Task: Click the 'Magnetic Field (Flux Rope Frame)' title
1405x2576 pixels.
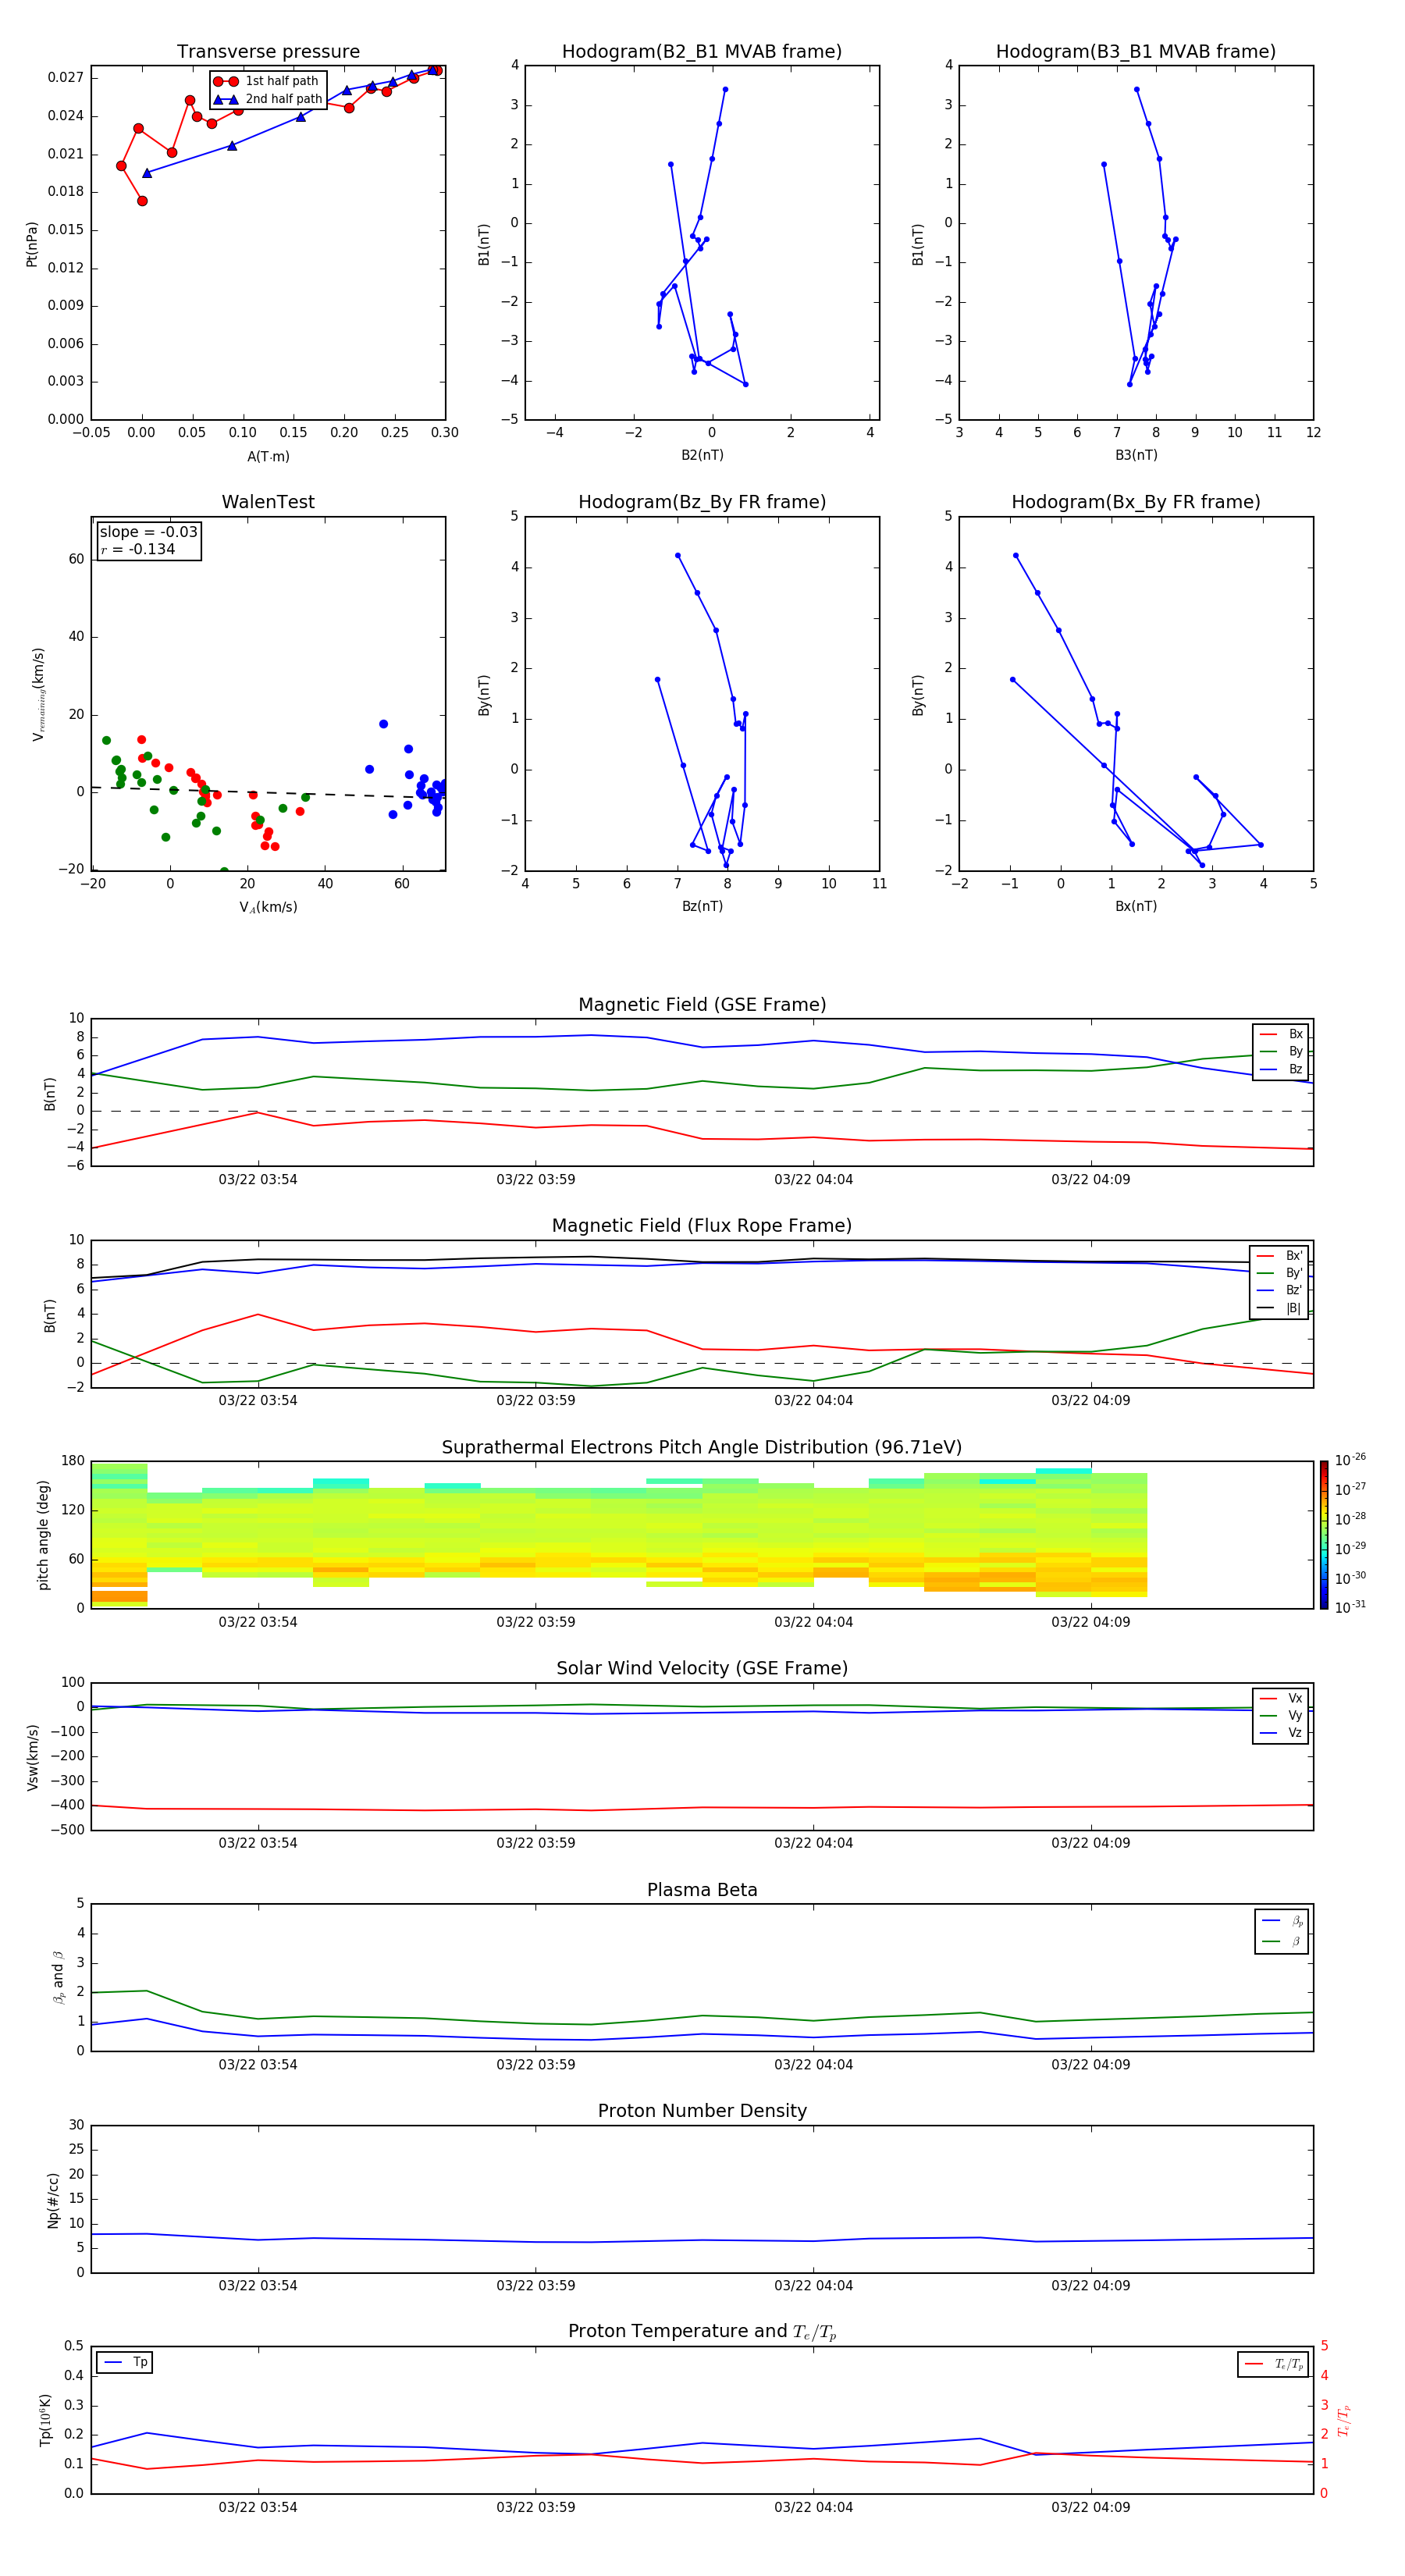Action: tap(702, 1226)
